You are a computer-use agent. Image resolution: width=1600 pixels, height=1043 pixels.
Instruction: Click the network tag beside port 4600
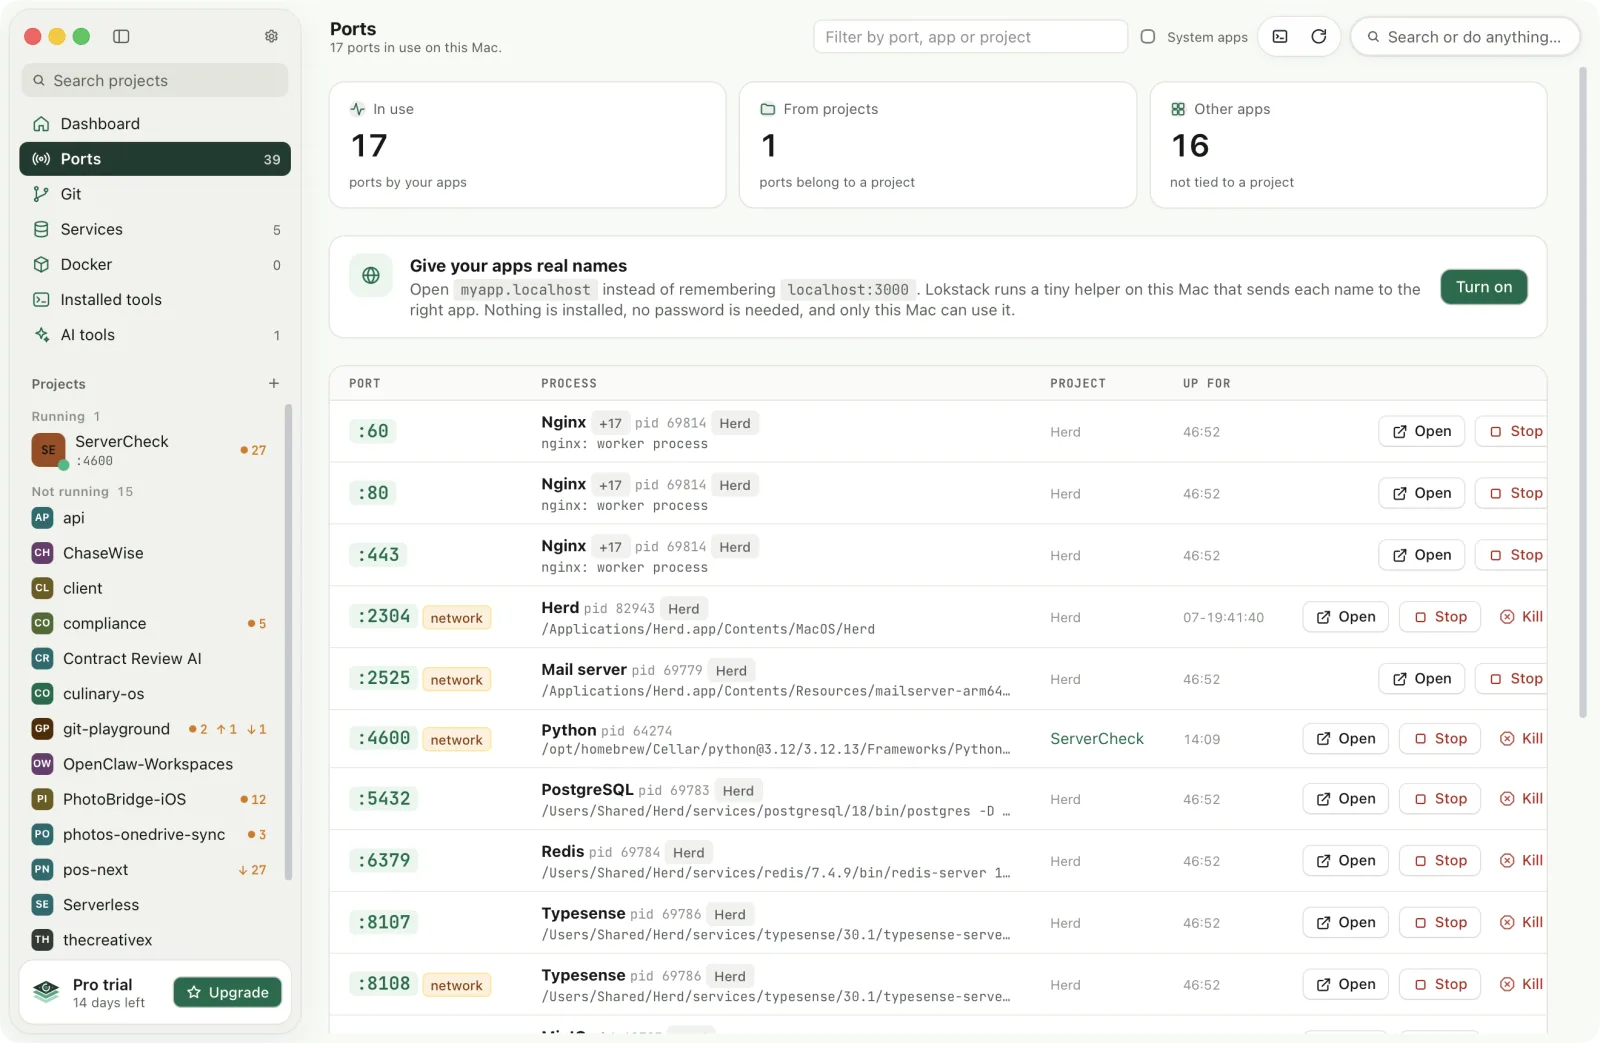click(x=456, y=740)
